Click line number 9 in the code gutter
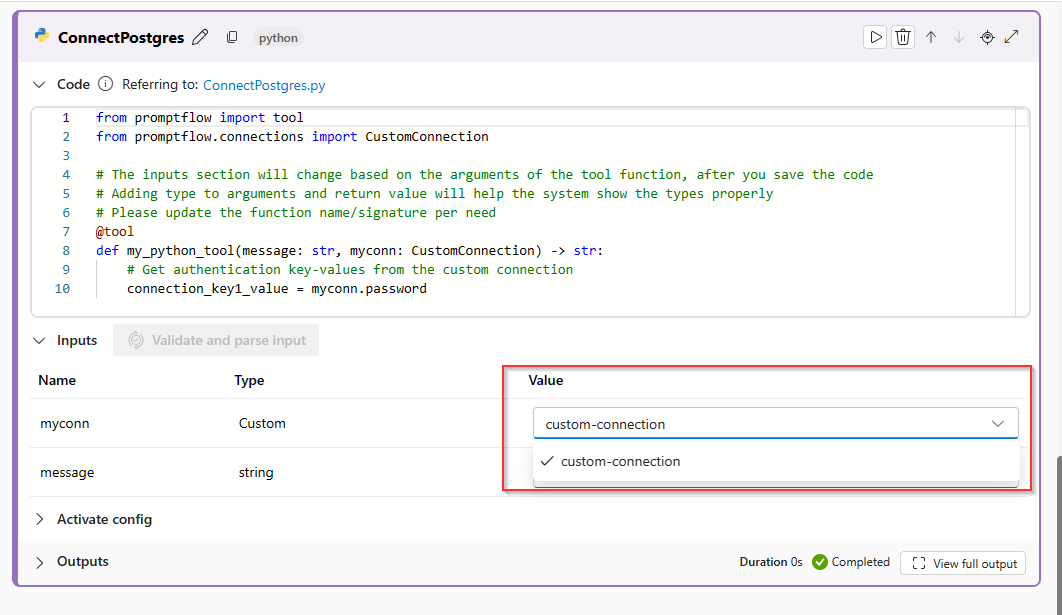The image size is (1062, 615). pyautogui.click(x=66, y=270)
